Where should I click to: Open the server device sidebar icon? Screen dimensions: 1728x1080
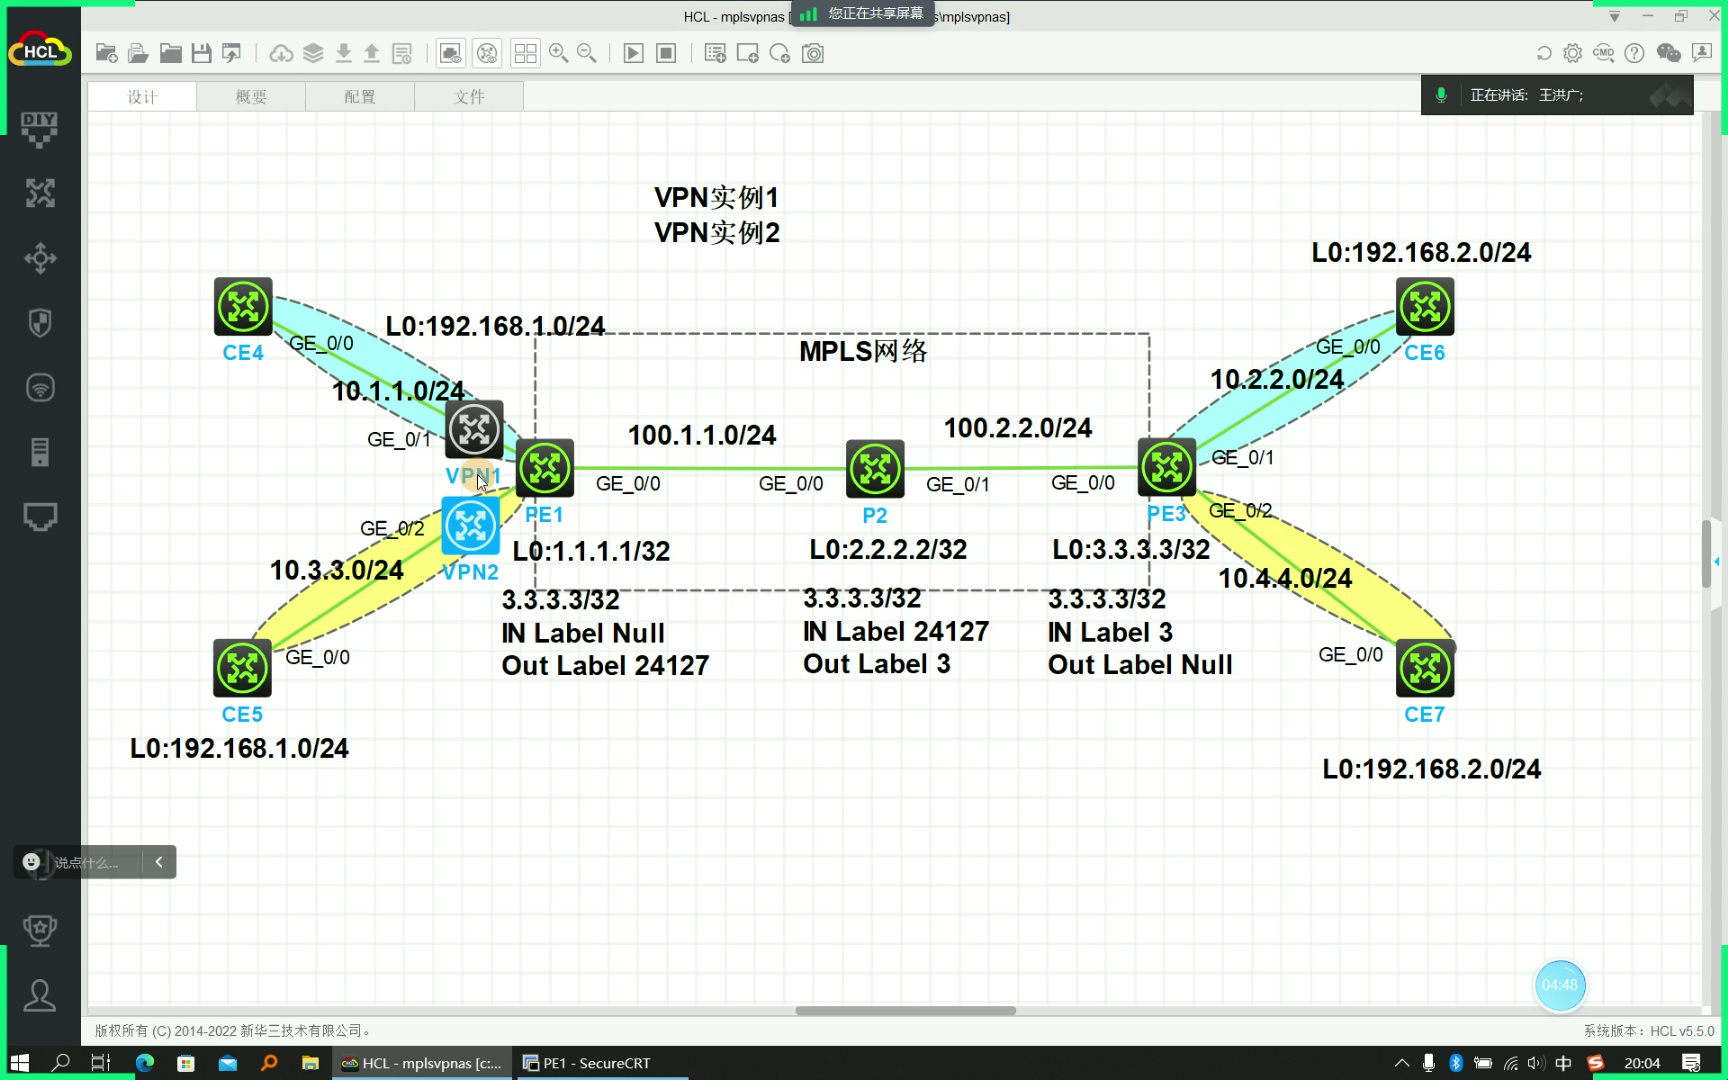click(x=40, y=452)
